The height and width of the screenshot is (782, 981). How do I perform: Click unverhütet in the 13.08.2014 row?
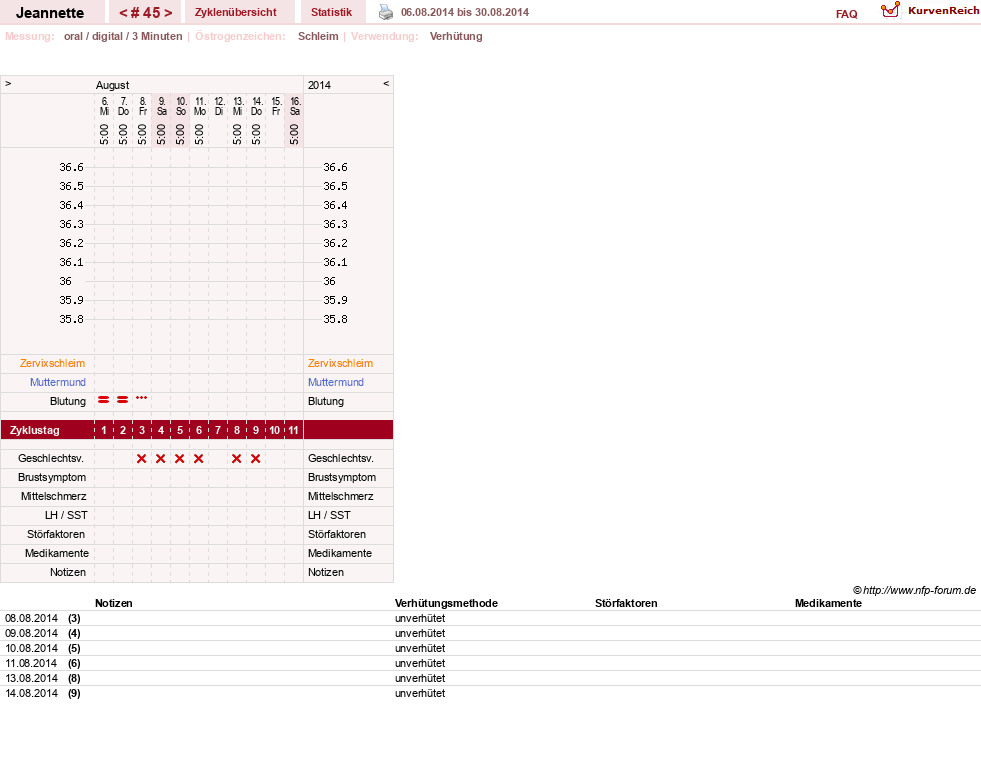tap(420, 678)
